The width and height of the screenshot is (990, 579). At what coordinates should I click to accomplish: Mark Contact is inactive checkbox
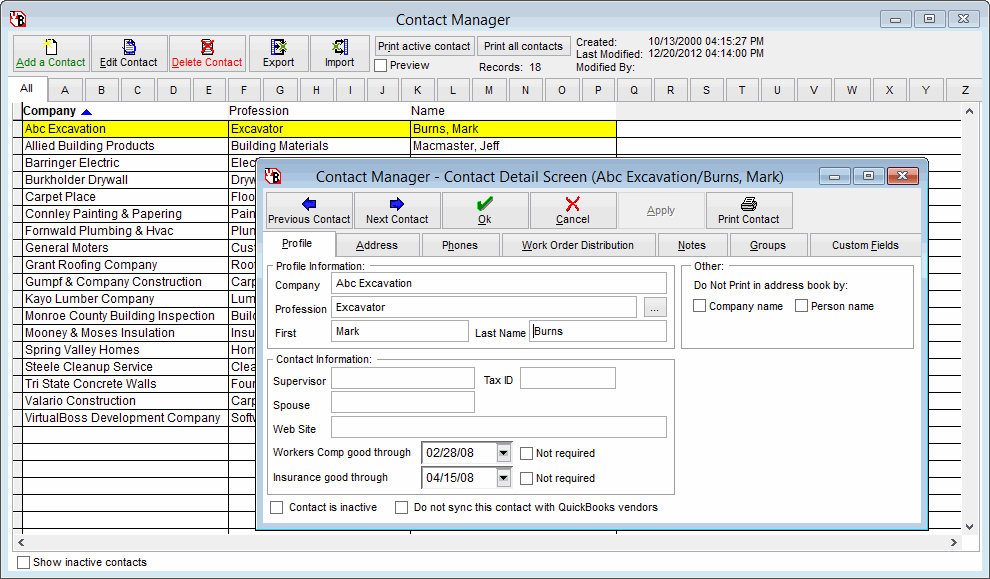[277, 508]
